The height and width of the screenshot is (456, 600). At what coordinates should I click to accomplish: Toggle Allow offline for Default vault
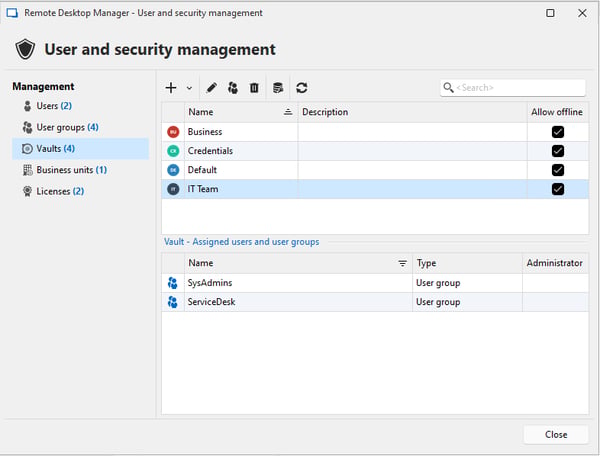[558, 170]
